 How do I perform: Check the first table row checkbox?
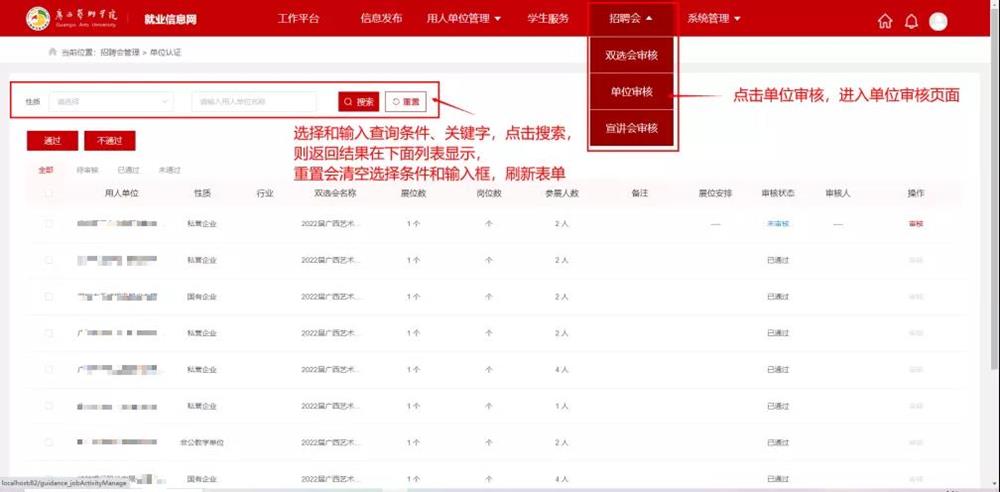click(49, 224)
